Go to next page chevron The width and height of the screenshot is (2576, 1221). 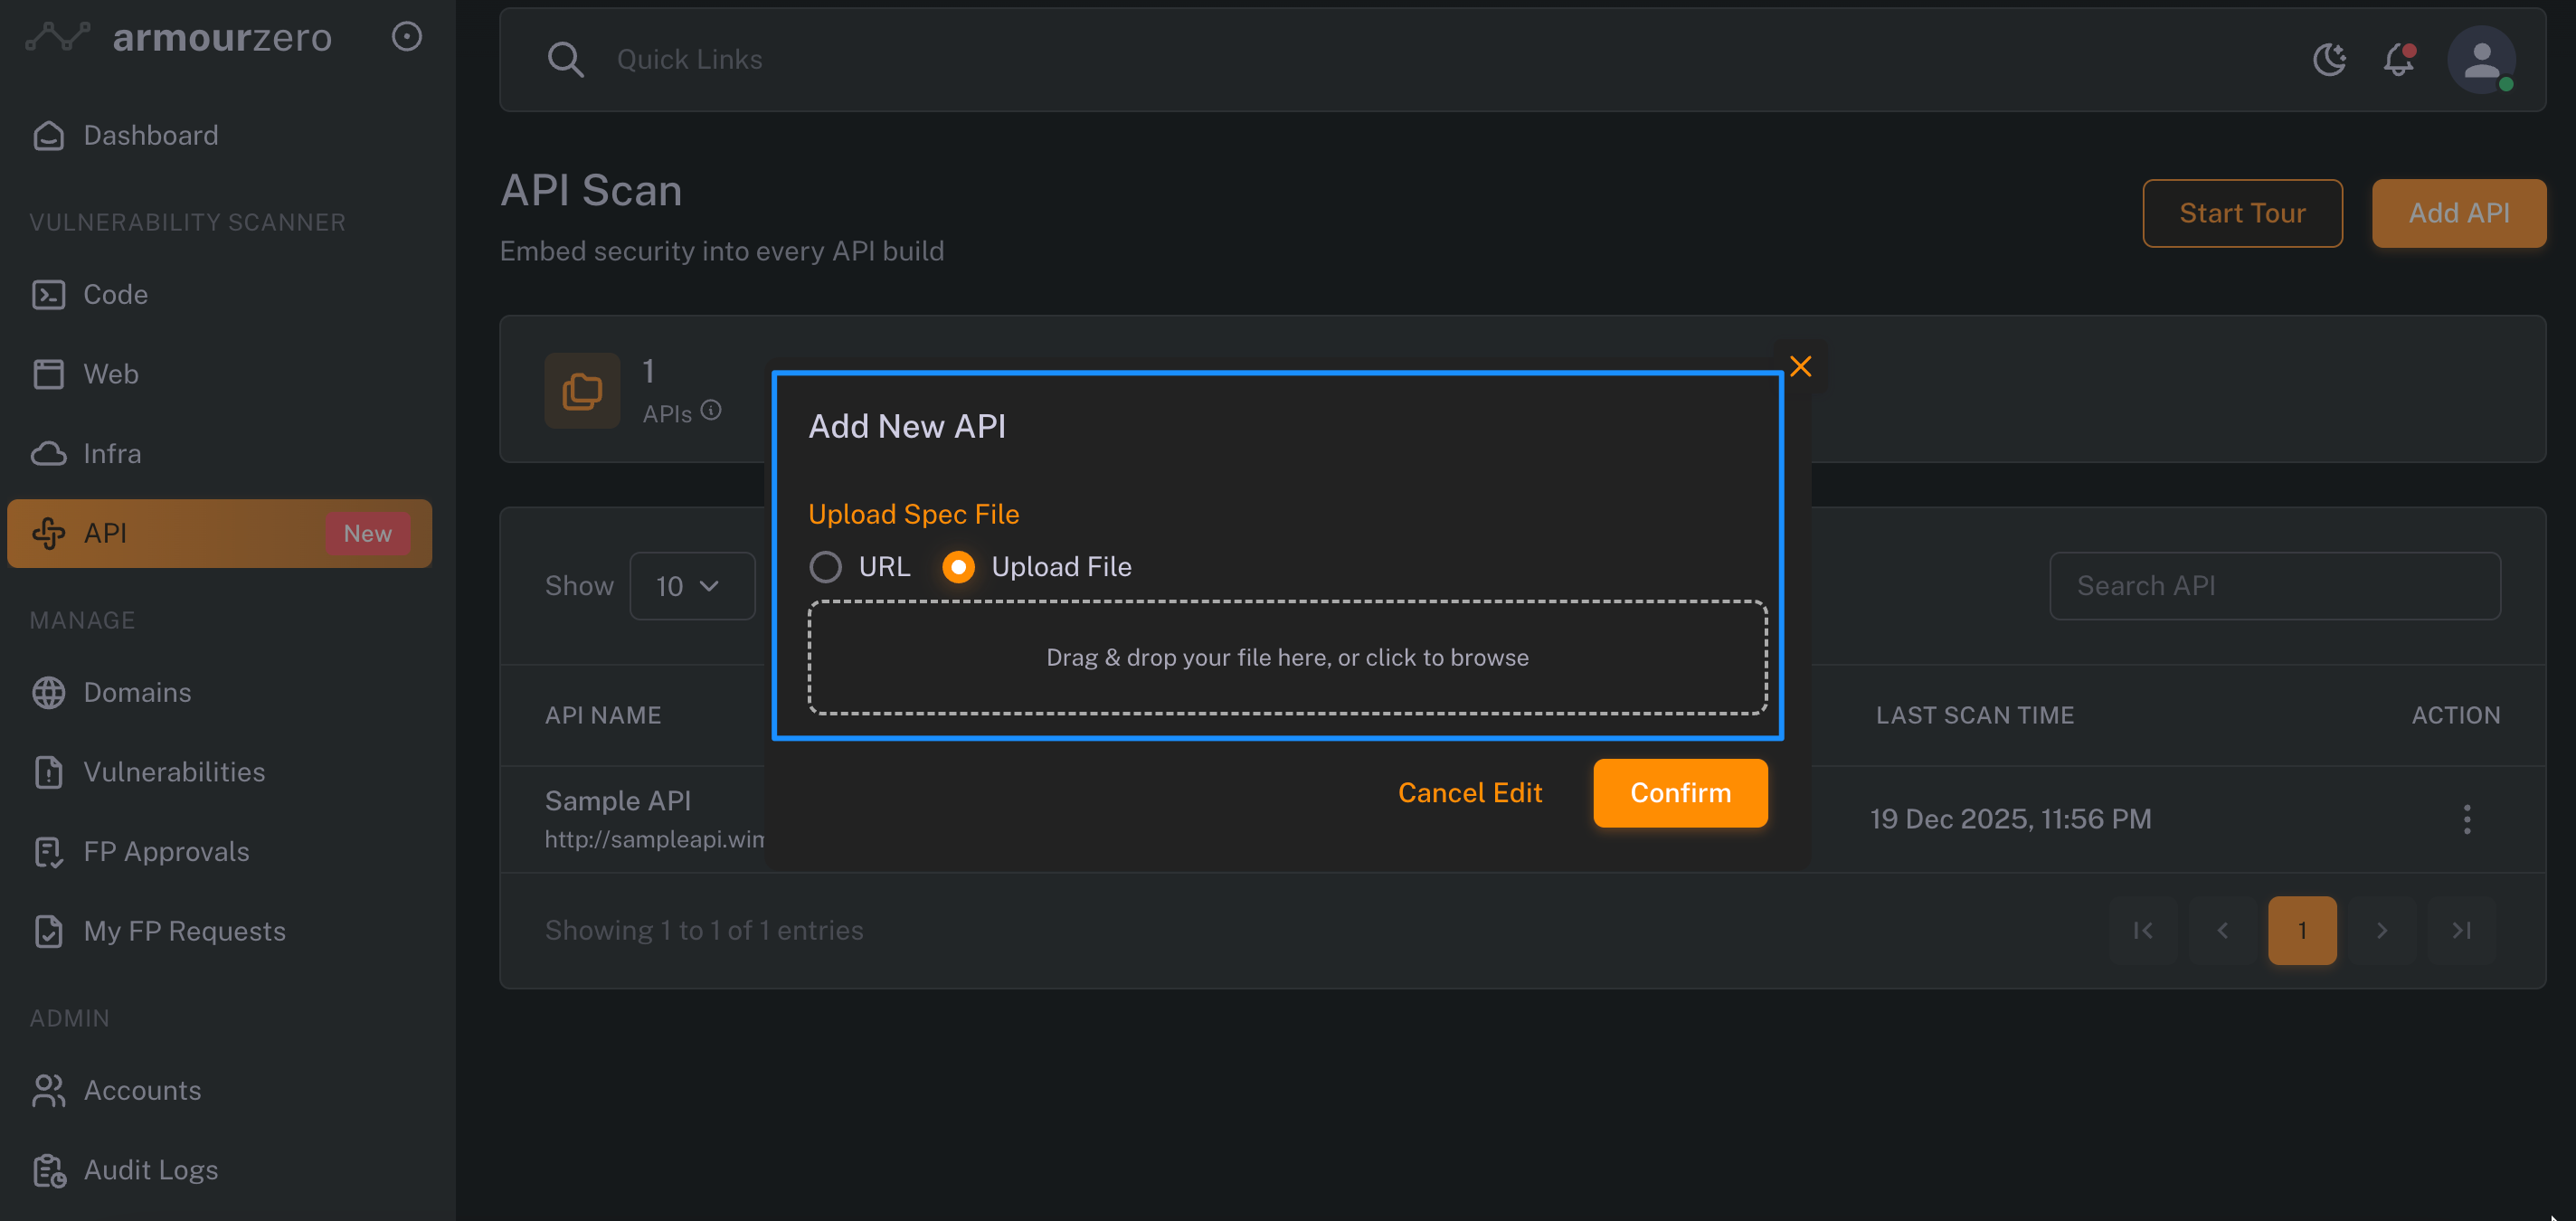2382,931
